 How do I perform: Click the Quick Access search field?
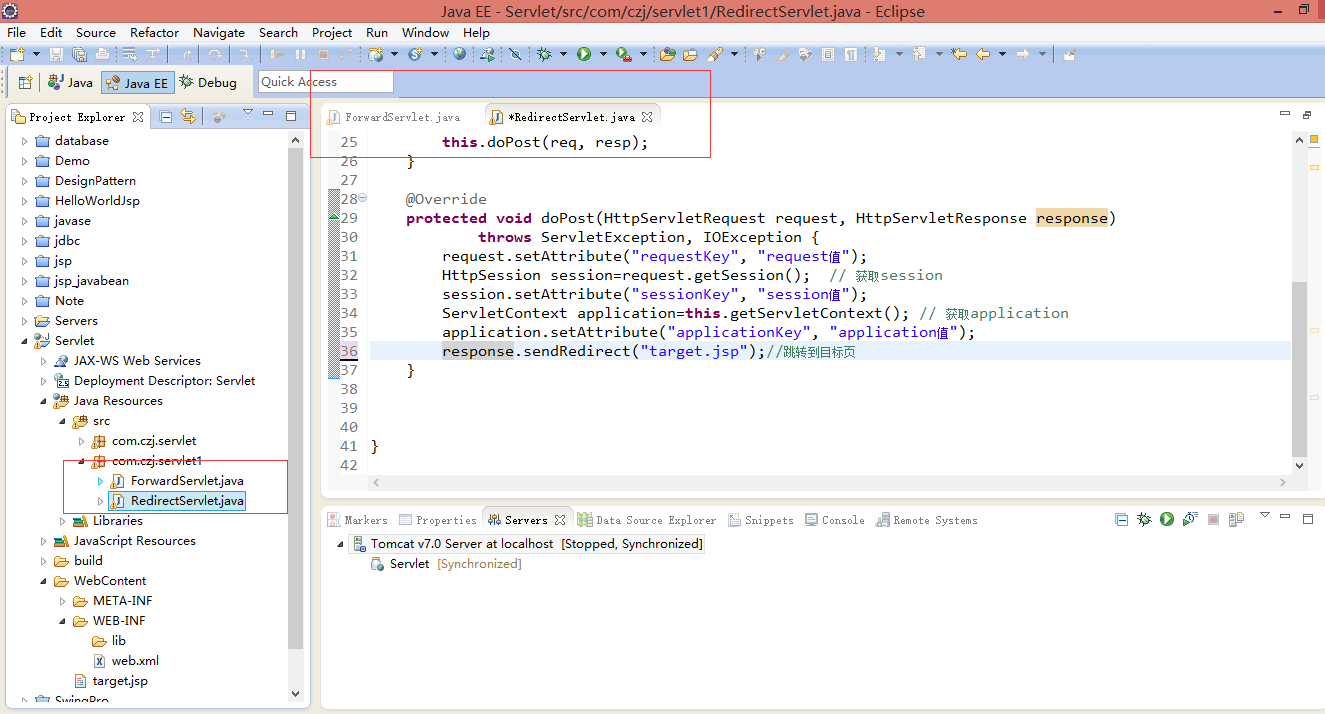click(x=326, y=82)
